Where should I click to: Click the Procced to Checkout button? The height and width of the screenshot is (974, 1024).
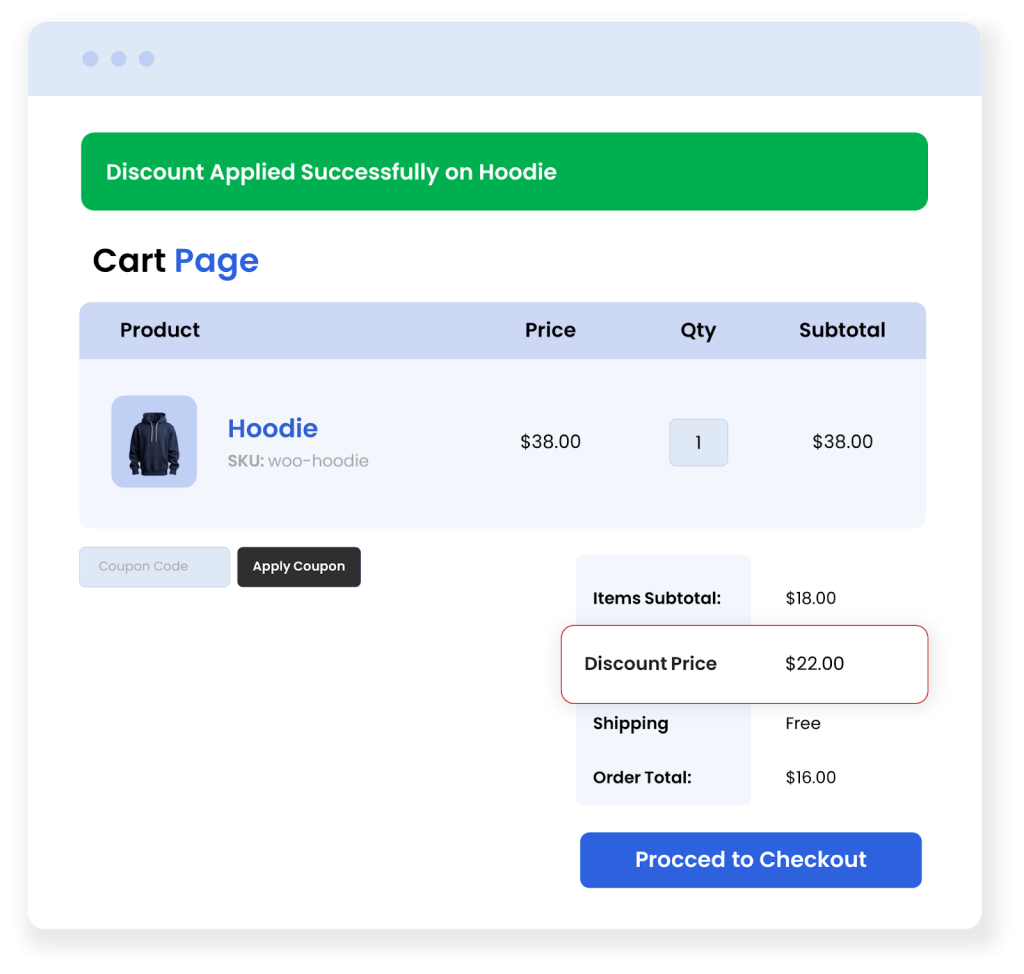pos(750,860)
